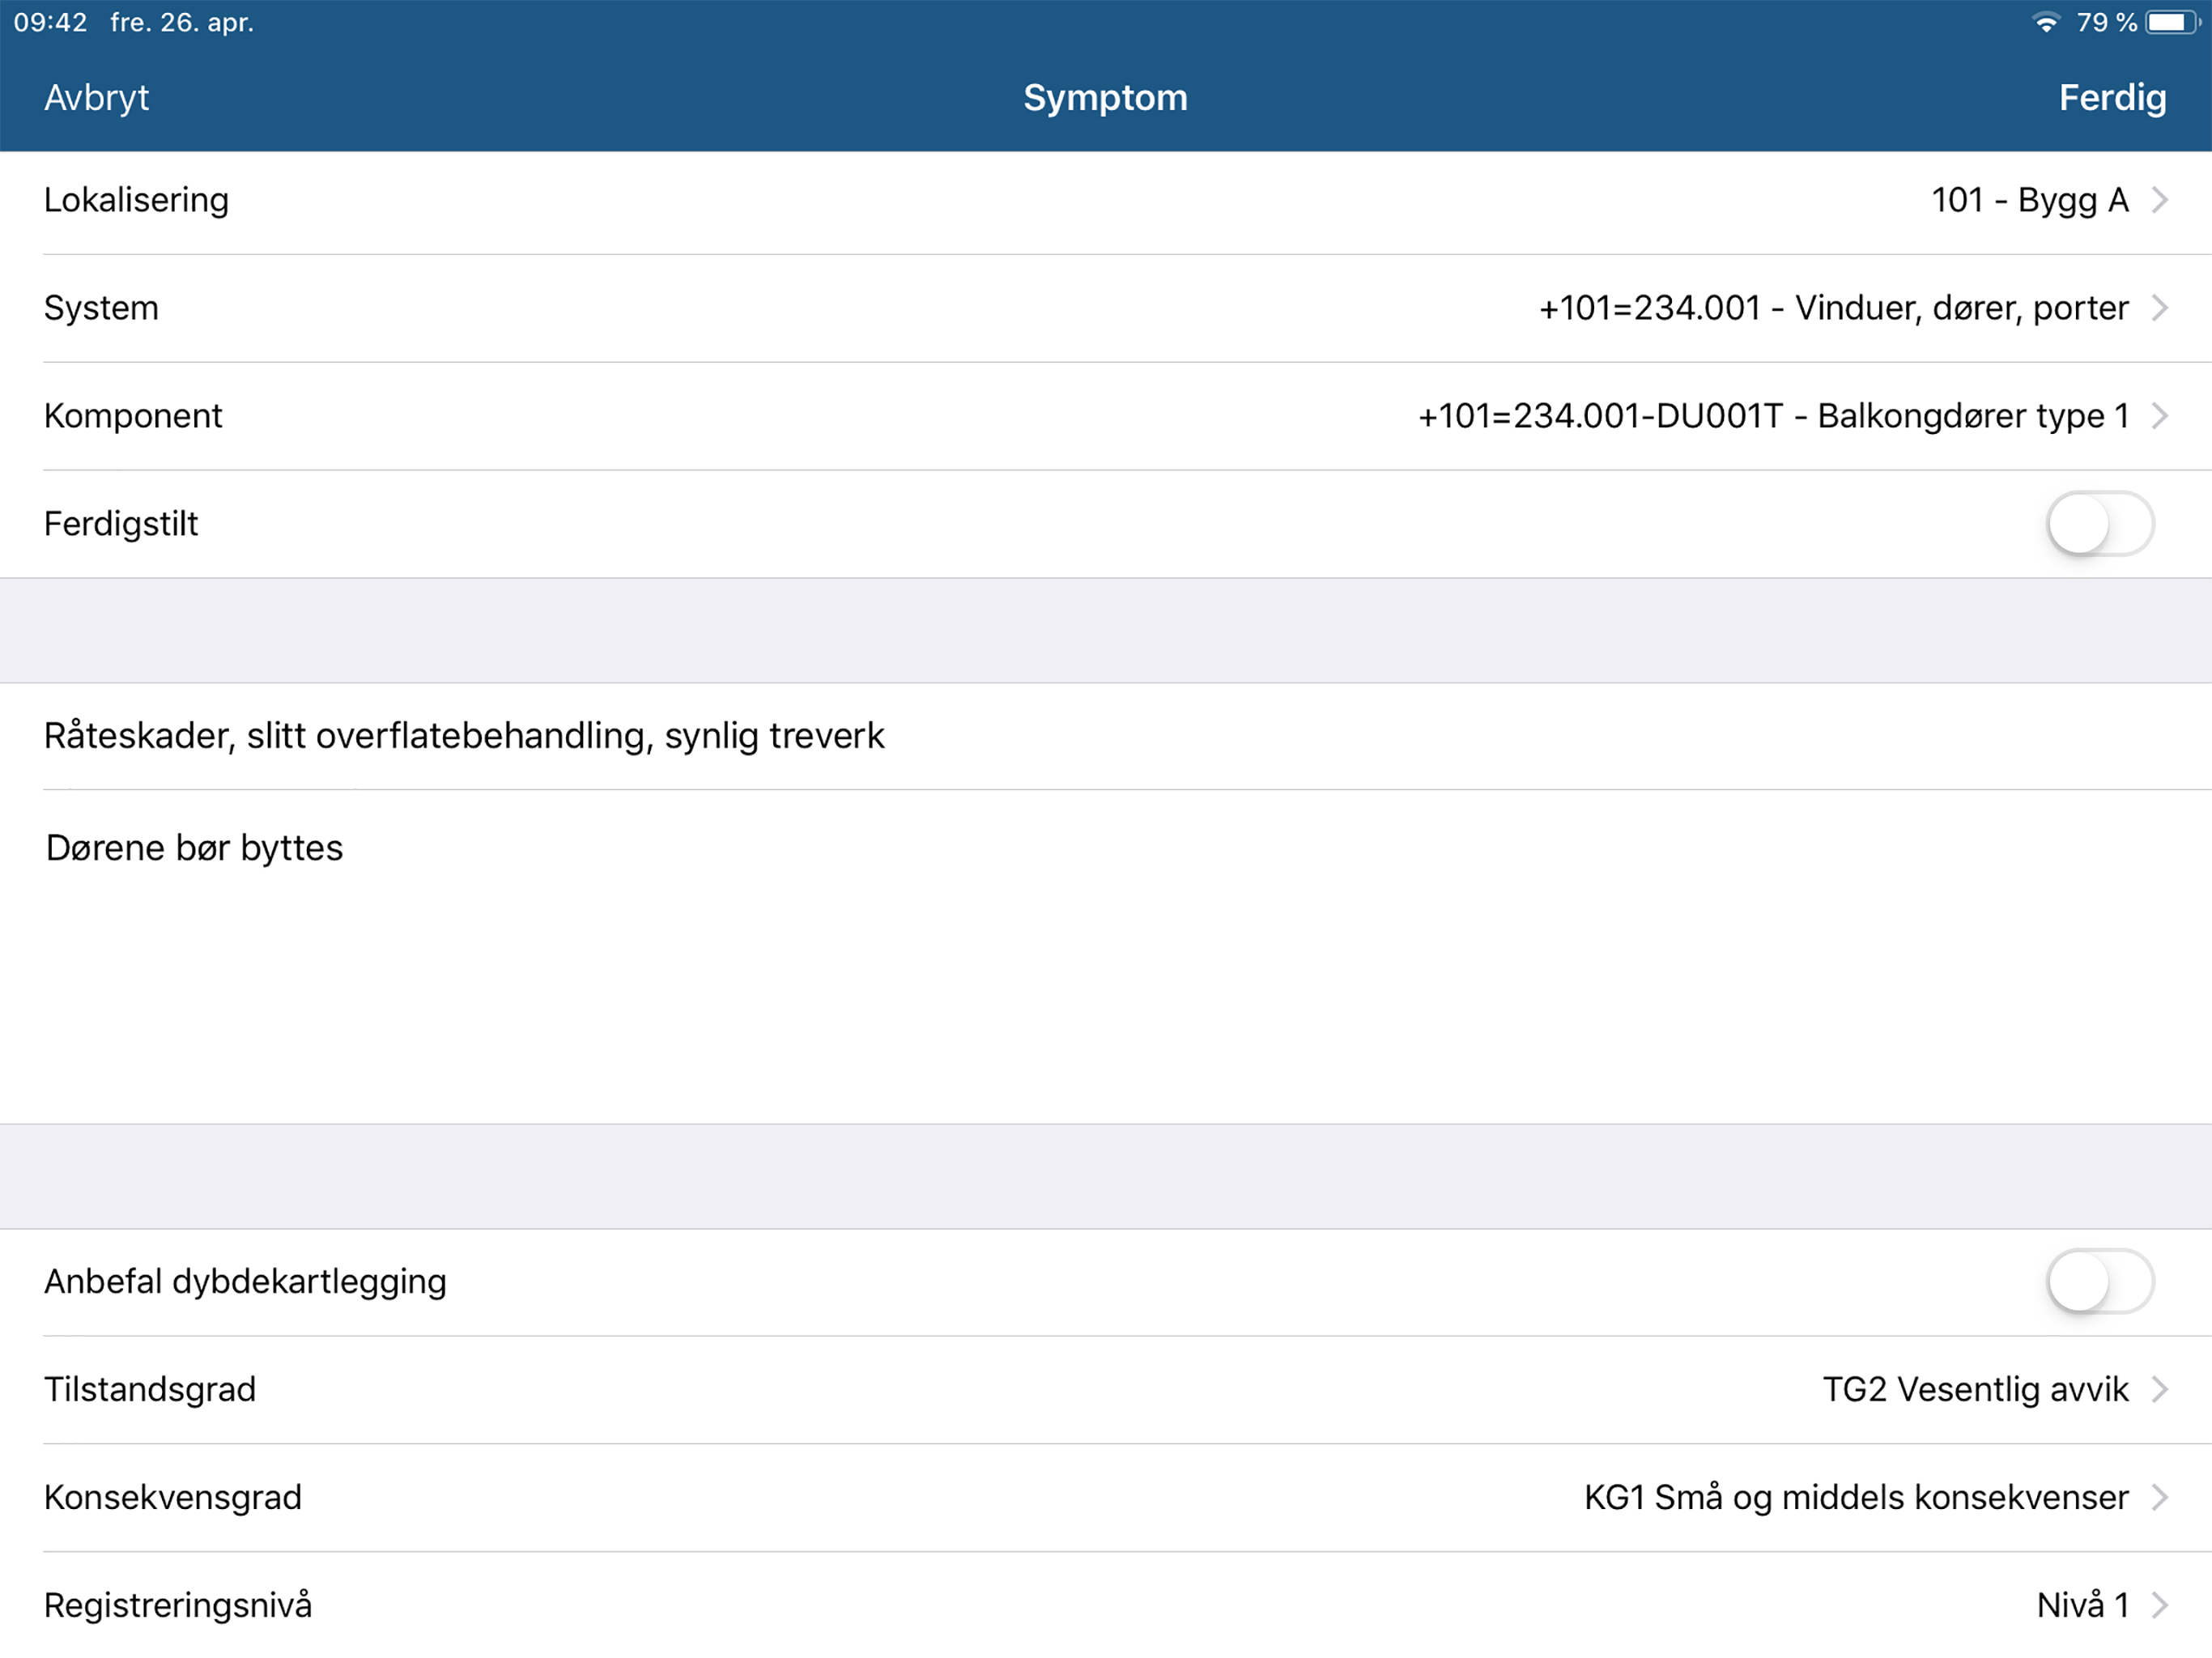The width and height of the screenshot is (2212, 1658).
Task: Expand the Balkongdører type 1 chevron
Action: [x=2160, y=416]
